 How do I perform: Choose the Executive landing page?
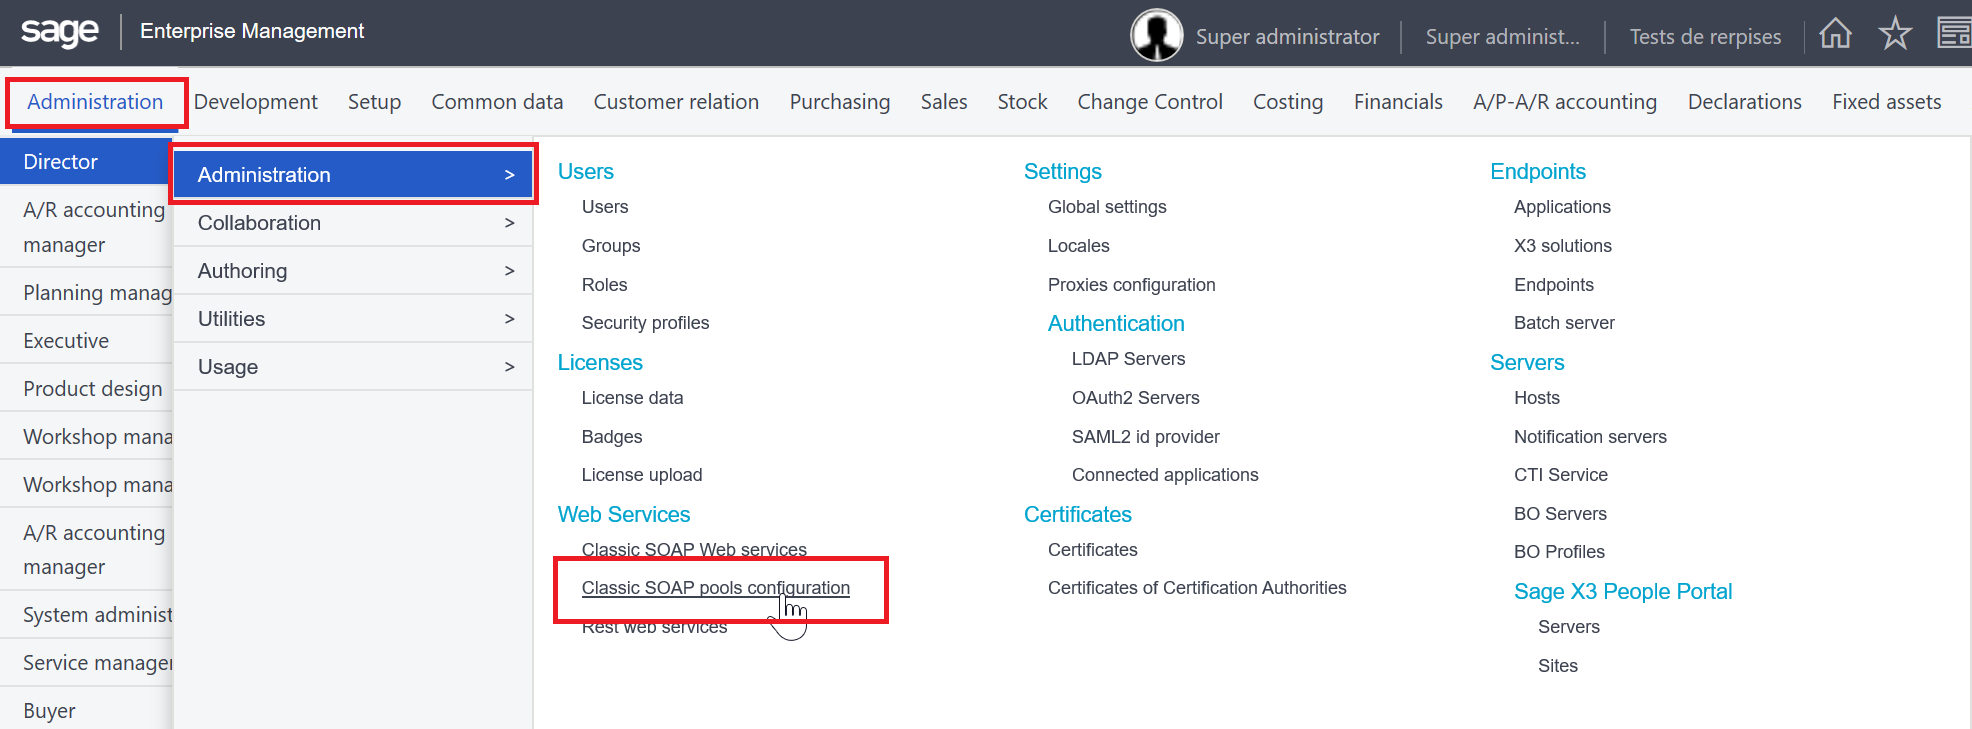66,341
